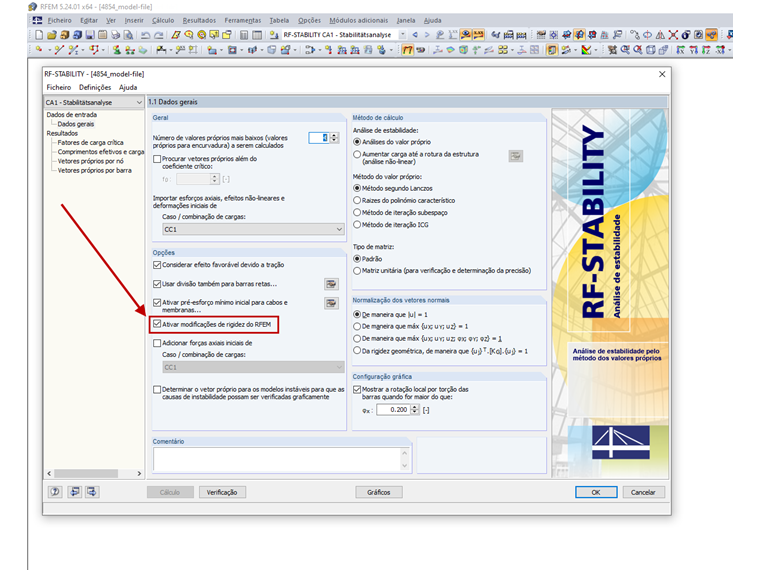This screenshot has width=760, height=570.
Task: Open the minimum prestress settings icon
Action: (331, 303)
